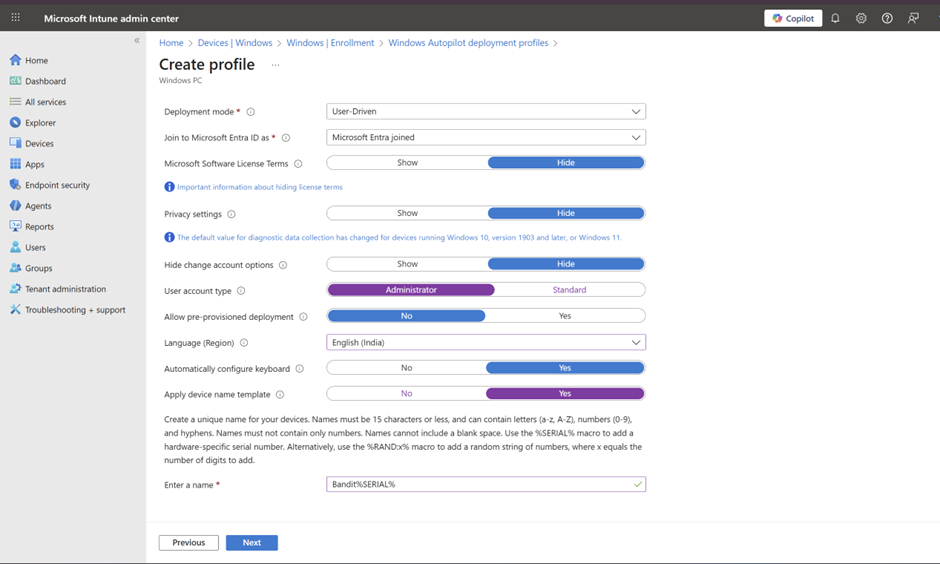Go to Tenant administration in sidebar
This screenshot has height=564, width=940.
pyautogui.click(x=65, y=289)
